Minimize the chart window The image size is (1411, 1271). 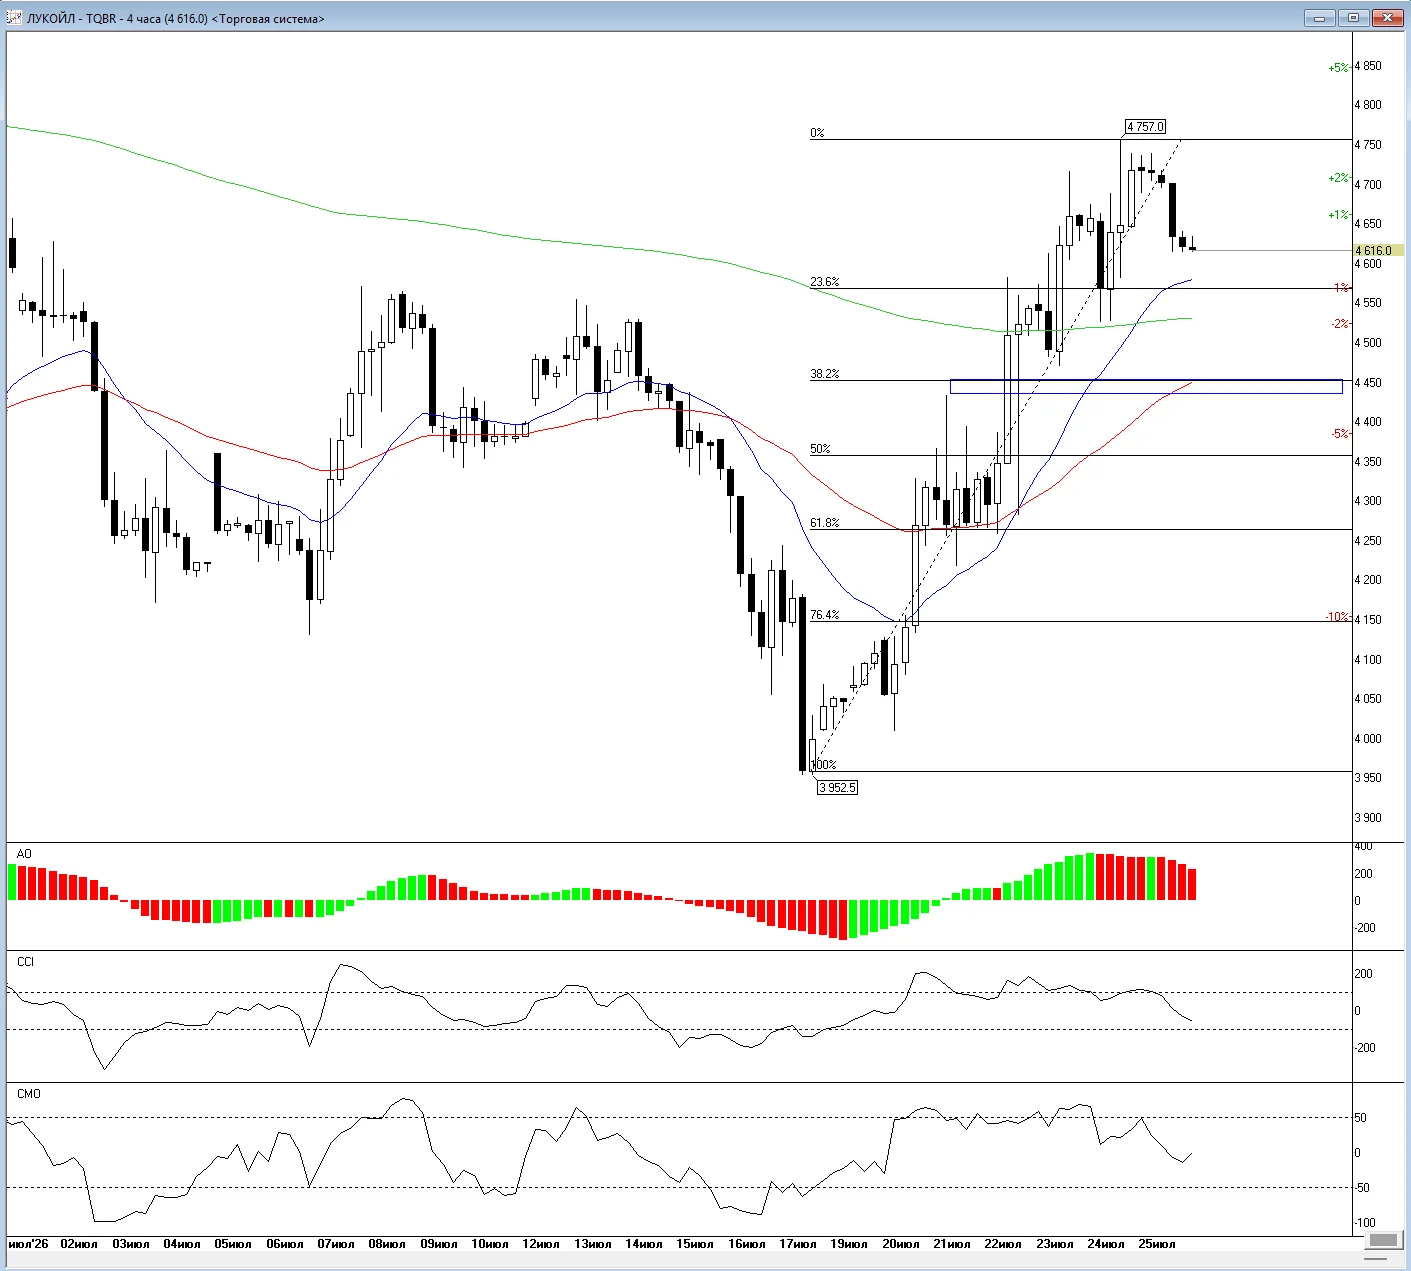(x=1320, y=17)
